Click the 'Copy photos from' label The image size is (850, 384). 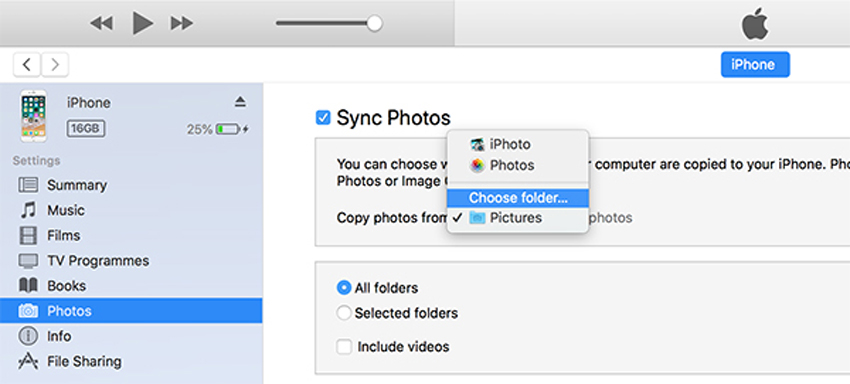tap(391, 218)
